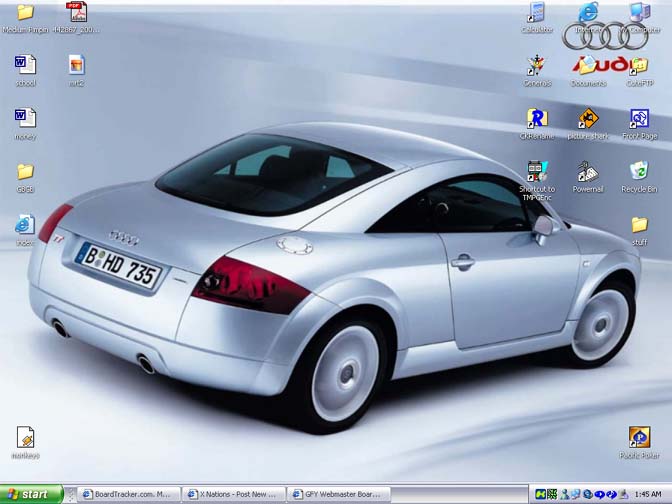Open the CKRename shortcut icon
Viewport: 672px width, 504px height.
537,119
